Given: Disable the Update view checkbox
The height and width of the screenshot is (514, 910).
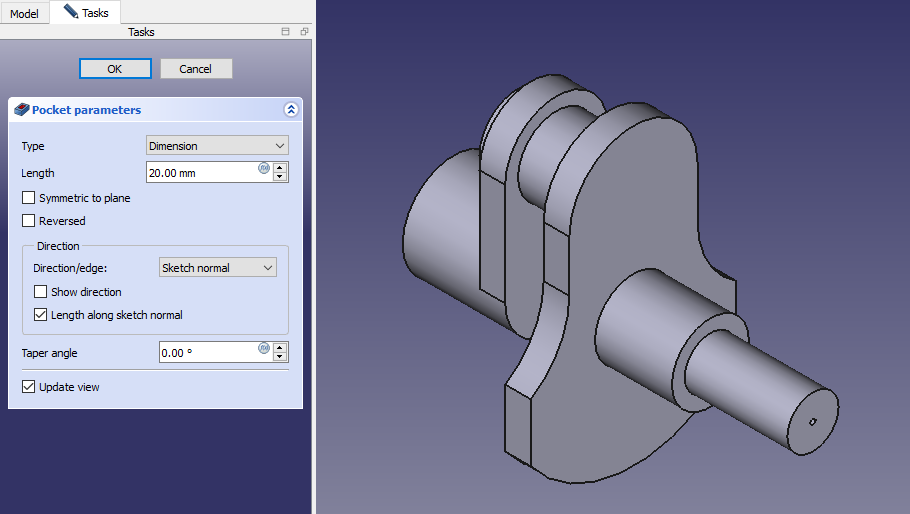Looking at the screenshot, I should coord(29,387).
